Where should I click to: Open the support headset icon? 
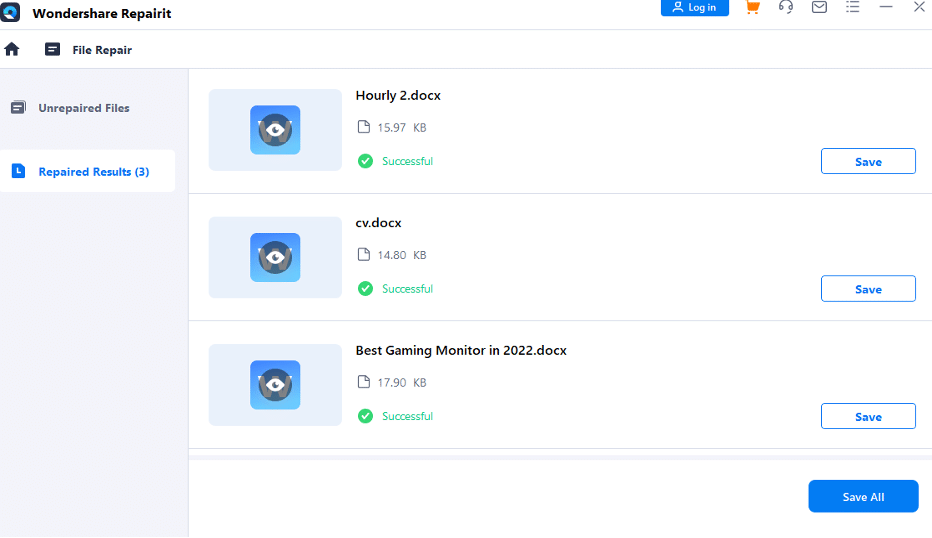pos(786,7)
